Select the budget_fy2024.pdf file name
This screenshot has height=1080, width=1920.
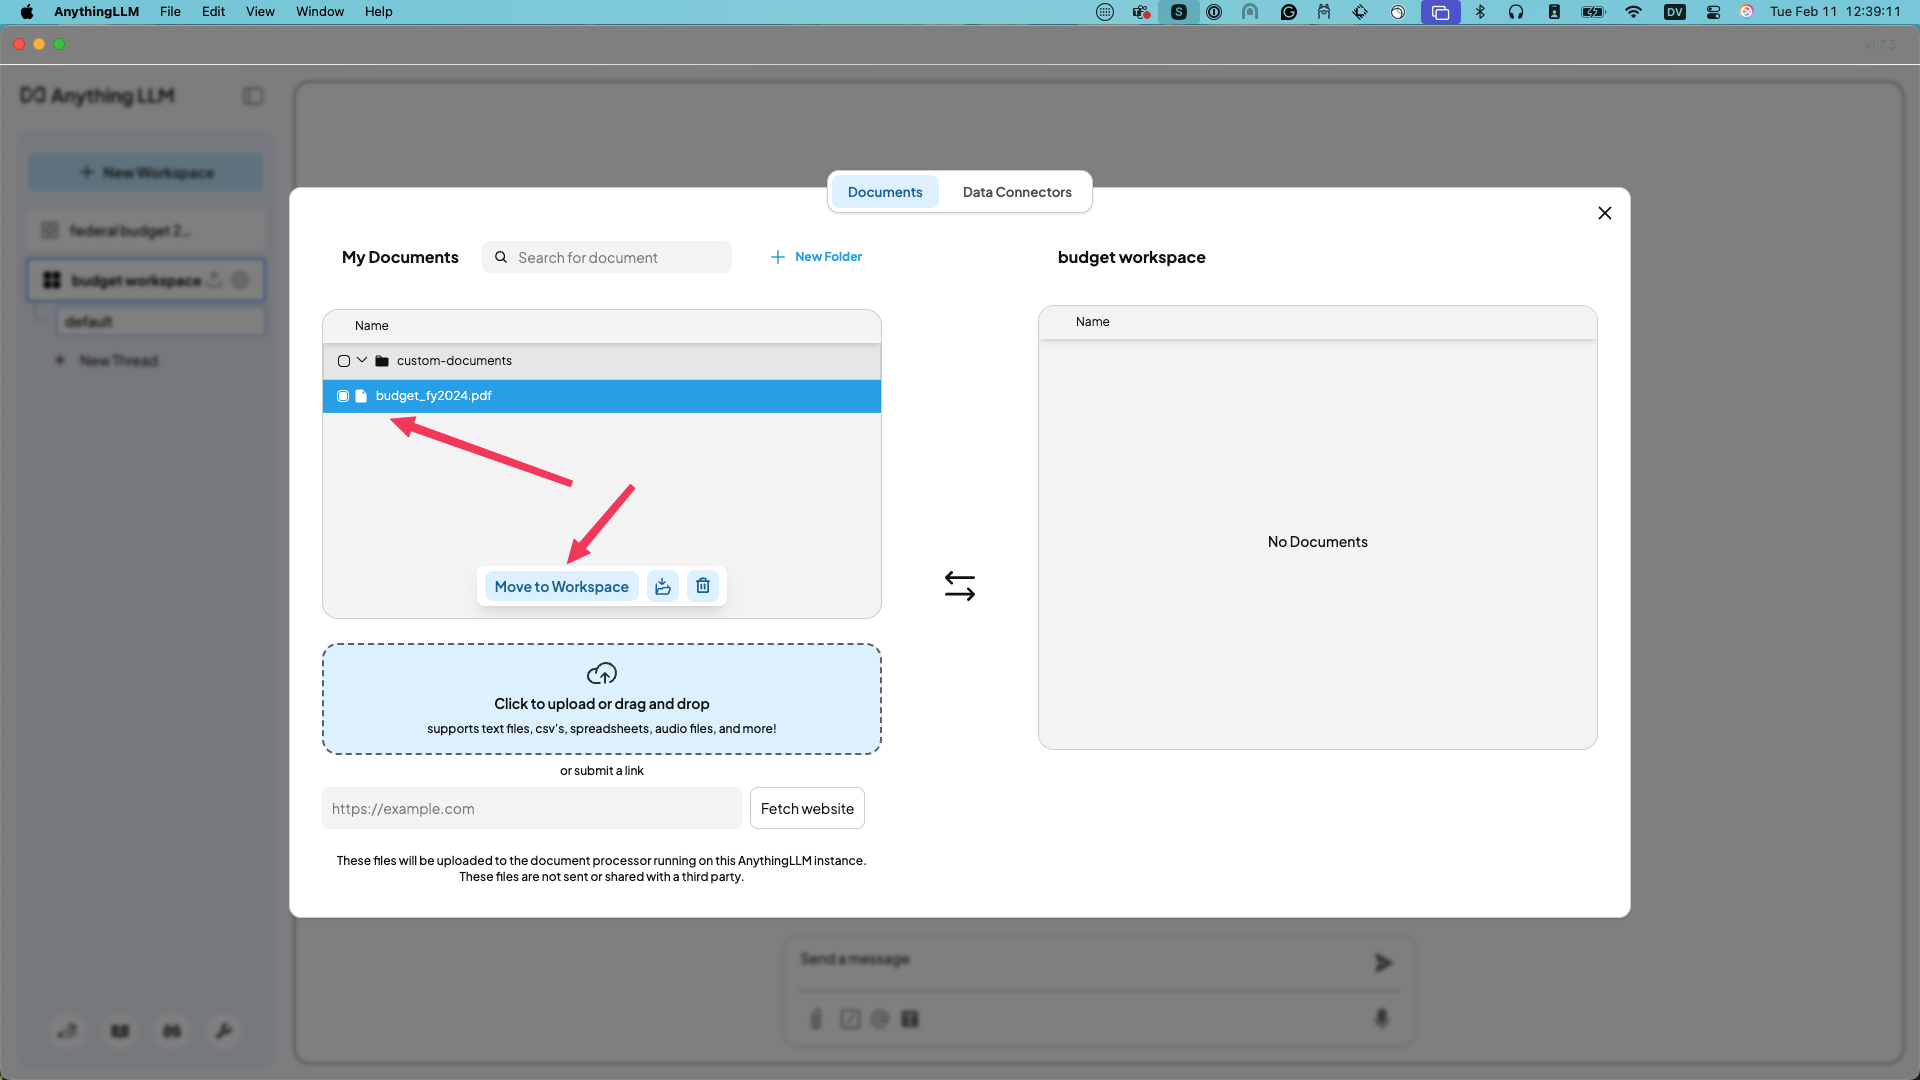pos(434,396)
